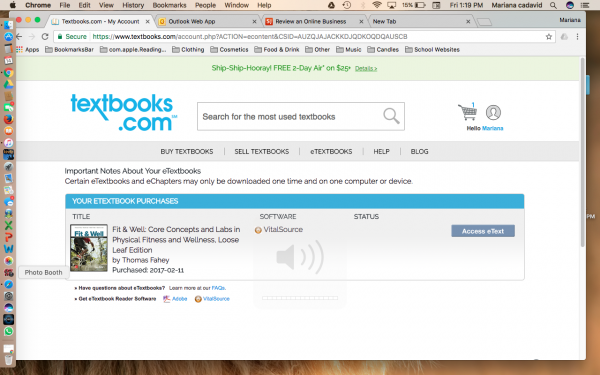
Task: Open Safari from the Dock
Action: [x=8, y=284]
